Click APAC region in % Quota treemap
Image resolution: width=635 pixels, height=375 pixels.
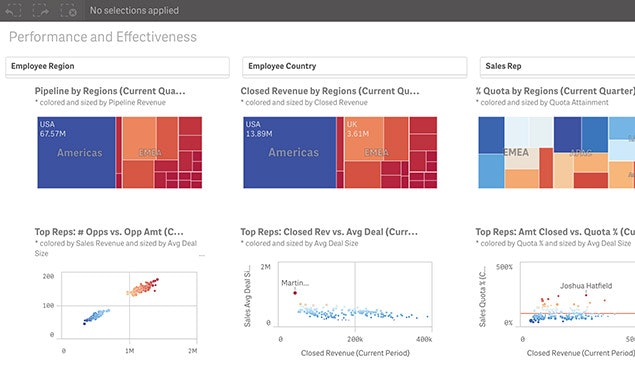tap(581, 153)
